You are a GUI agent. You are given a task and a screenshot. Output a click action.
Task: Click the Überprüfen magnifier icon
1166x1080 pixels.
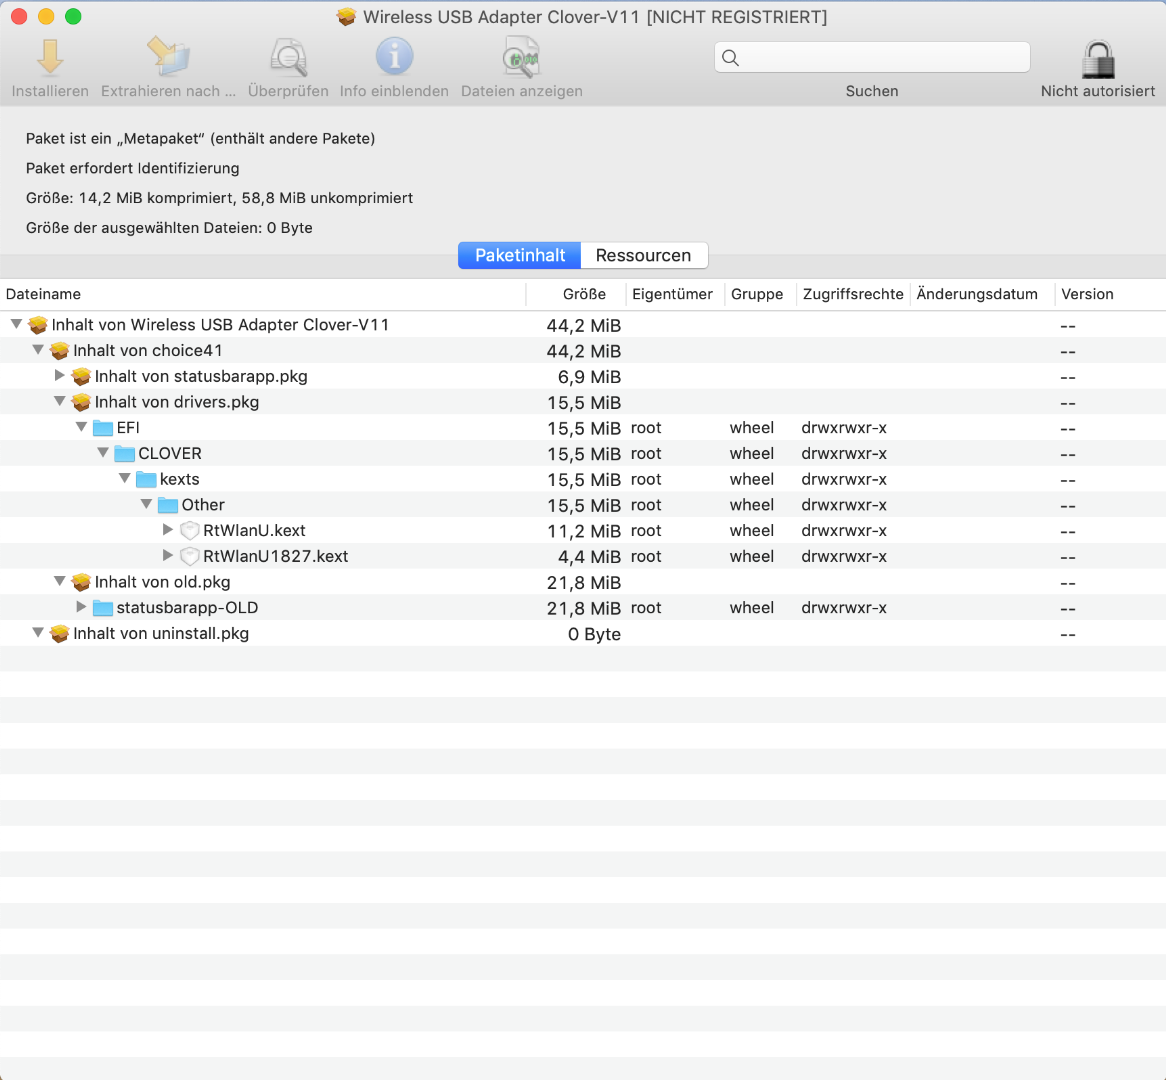(x=288, y=58)
